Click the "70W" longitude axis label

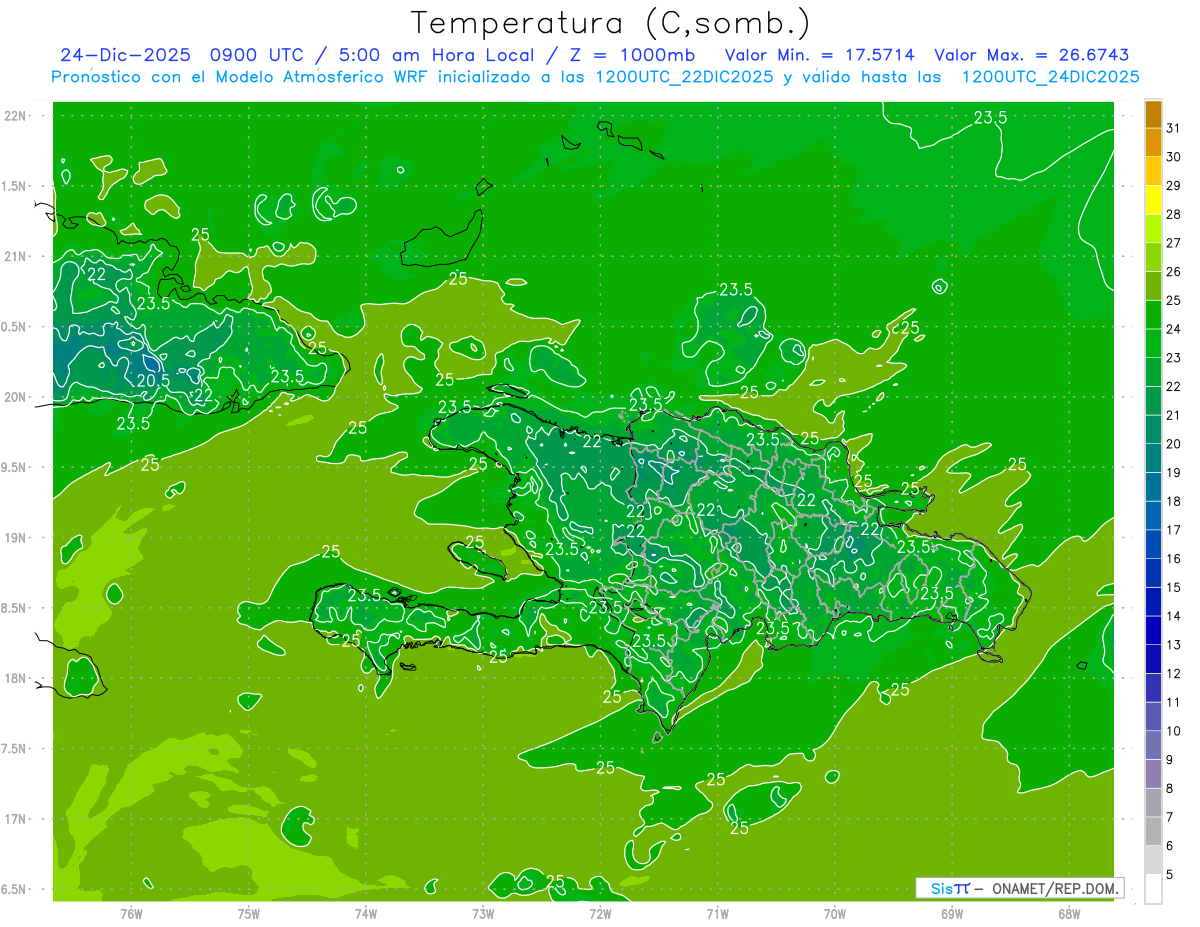(x=835, y=913)
